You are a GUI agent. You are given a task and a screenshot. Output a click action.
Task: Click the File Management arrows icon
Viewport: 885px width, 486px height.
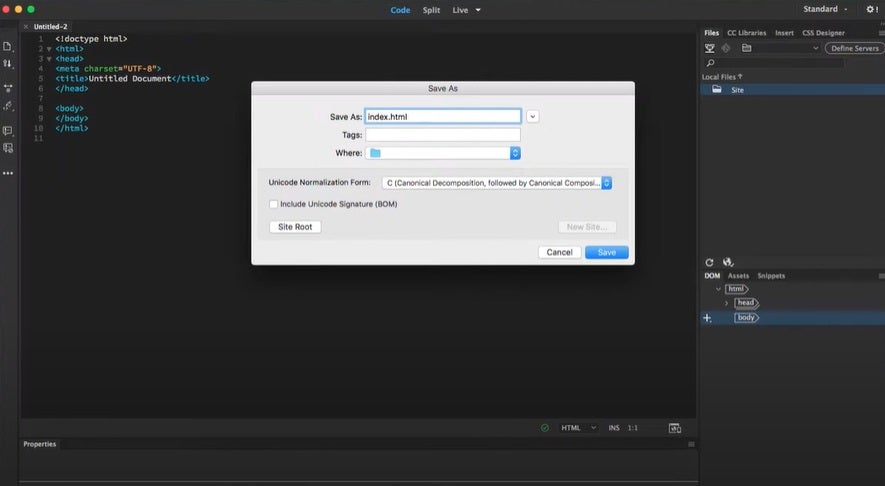pos(7,64)
